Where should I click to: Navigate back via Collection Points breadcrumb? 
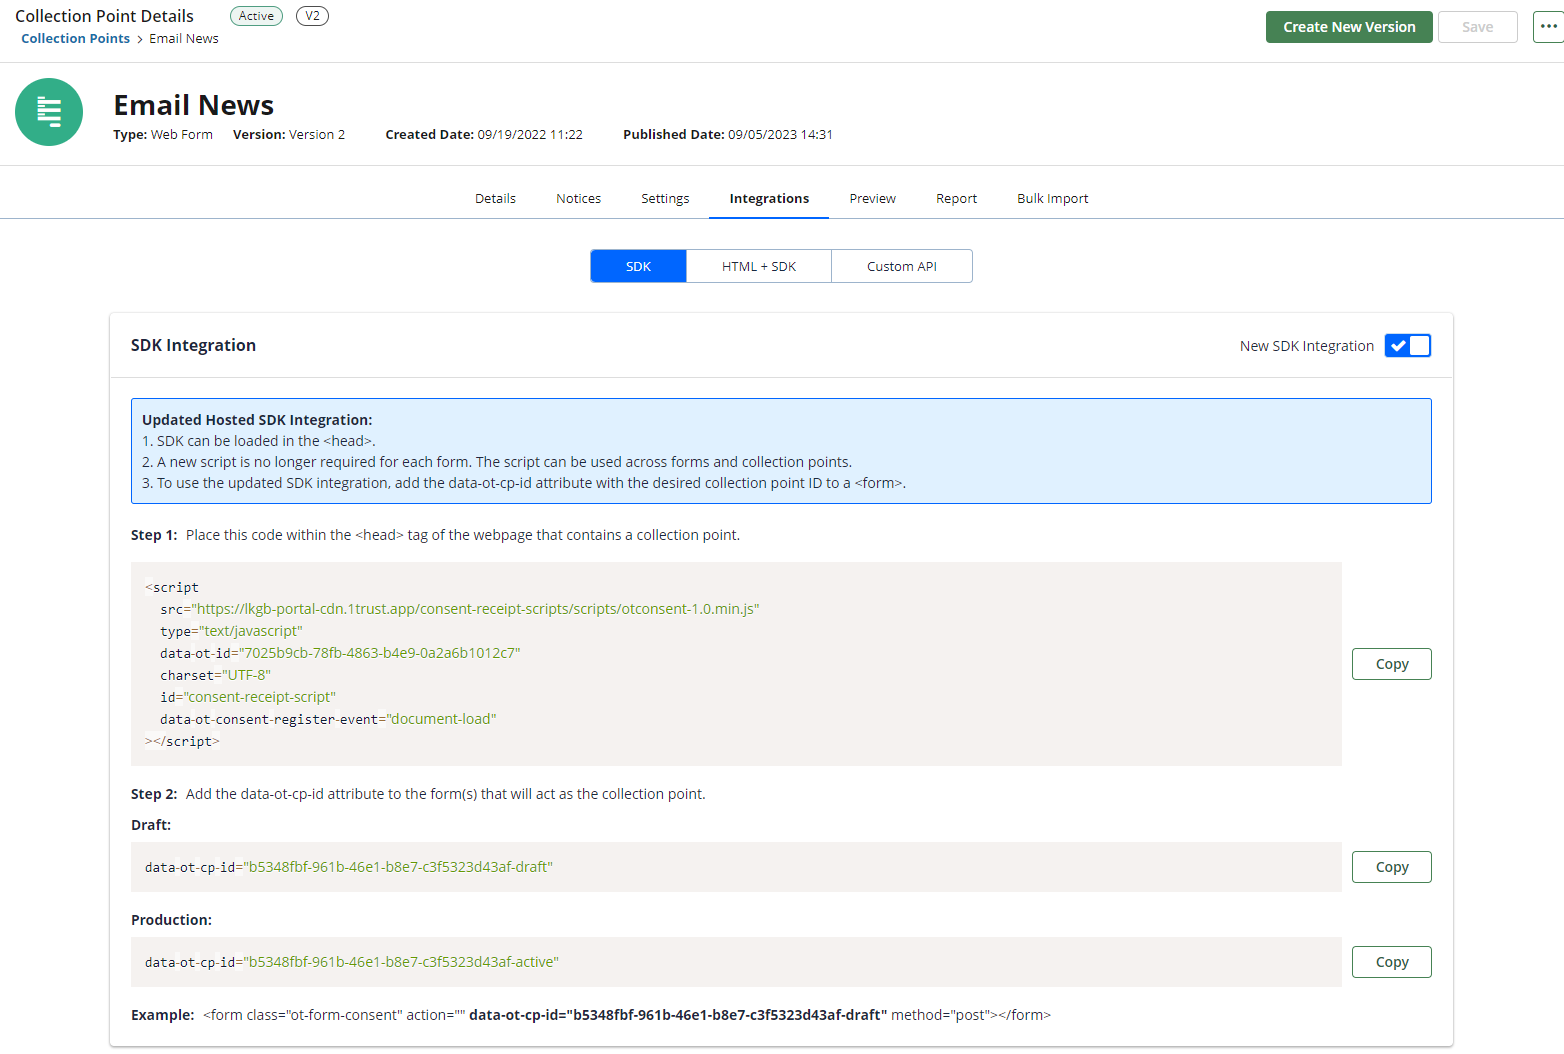click(x=74, y=38)
